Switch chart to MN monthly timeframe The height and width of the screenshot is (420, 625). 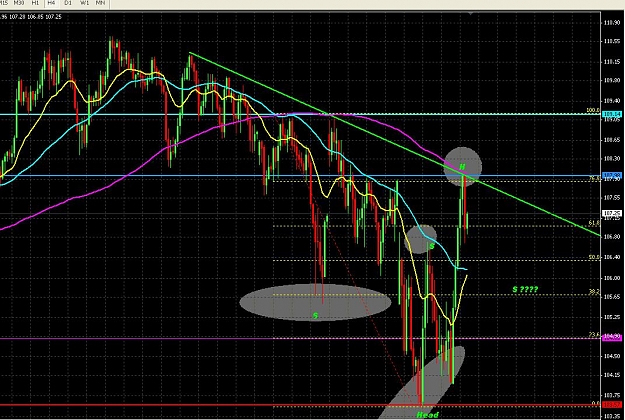100,3
